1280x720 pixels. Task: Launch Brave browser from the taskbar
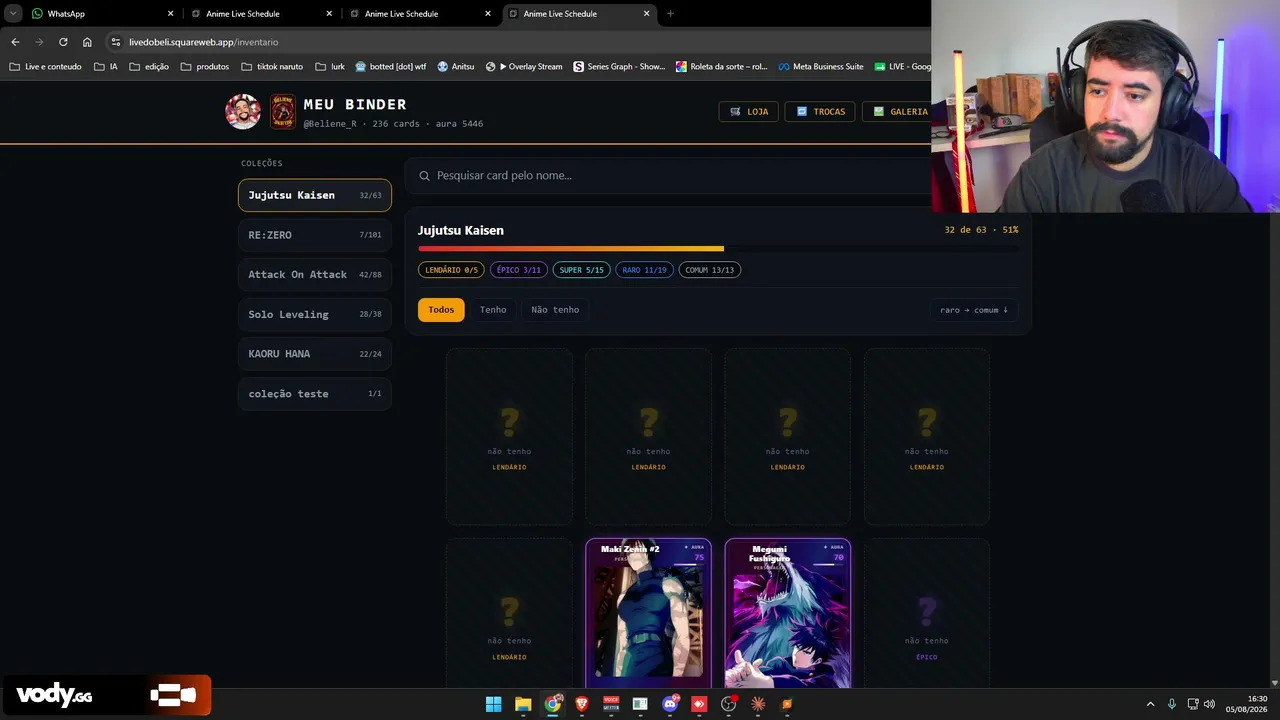582,704
